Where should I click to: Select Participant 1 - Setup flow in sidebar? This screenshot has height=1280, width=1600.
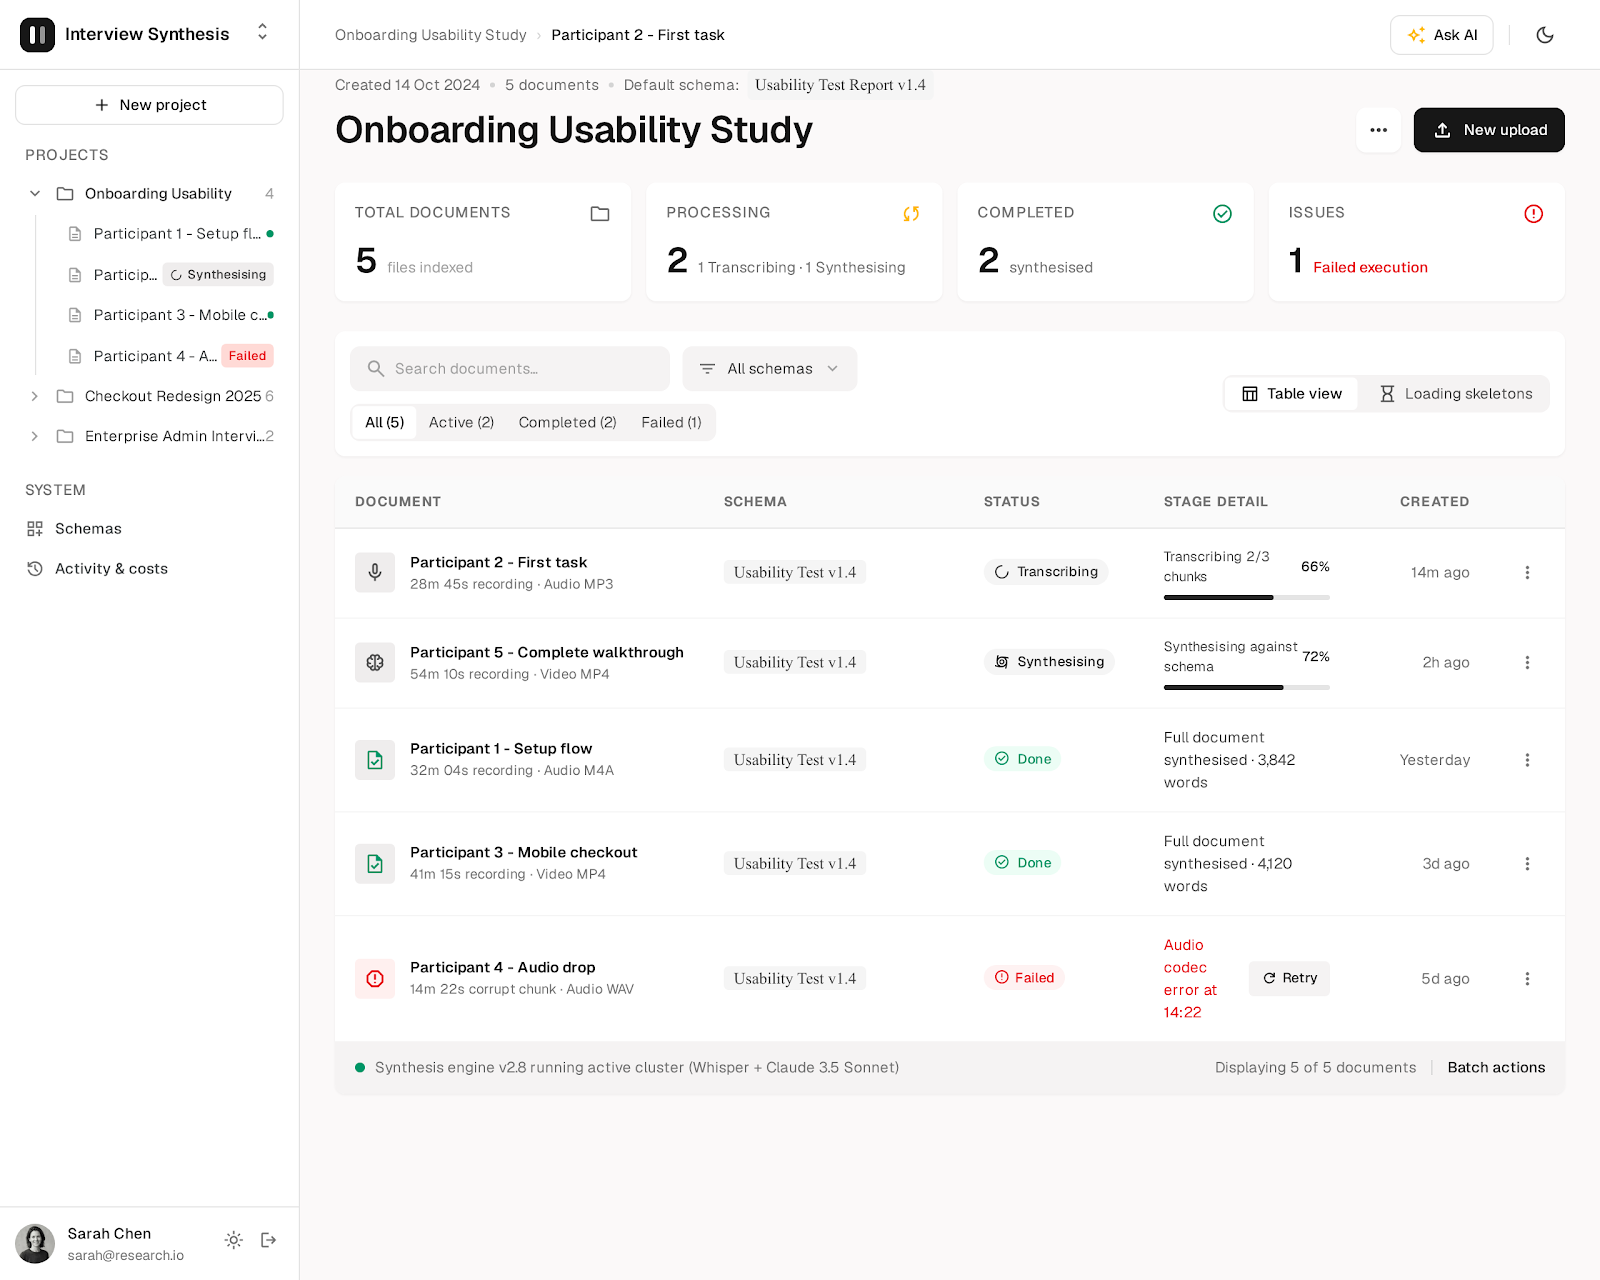coord(170,234)
